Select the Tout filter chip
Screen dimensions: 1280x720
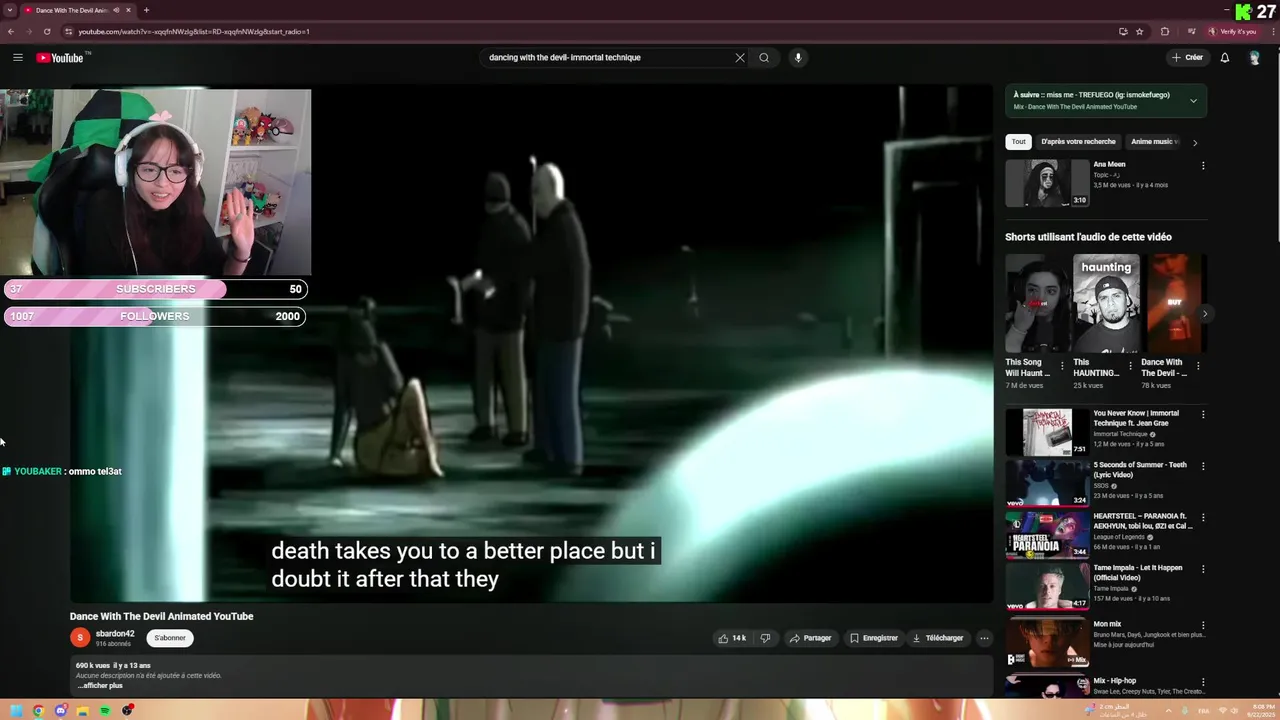coord(1018,142)
